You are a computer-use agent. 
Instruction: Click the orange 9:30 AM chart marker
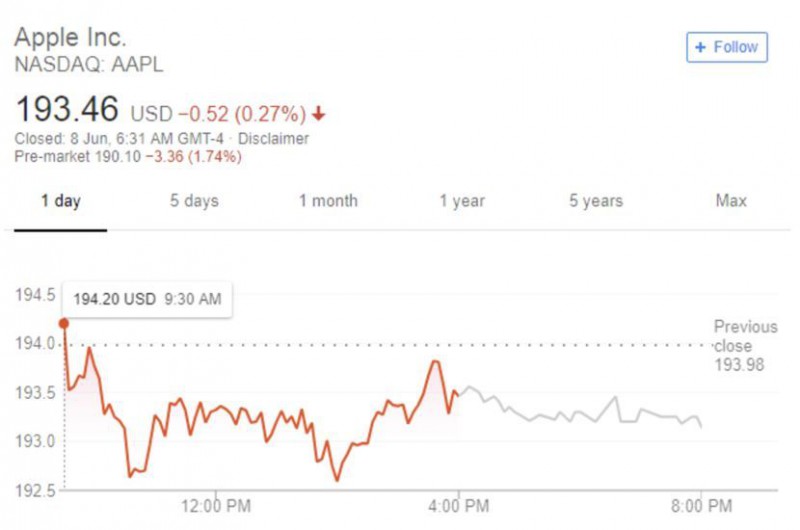(64, 323)
